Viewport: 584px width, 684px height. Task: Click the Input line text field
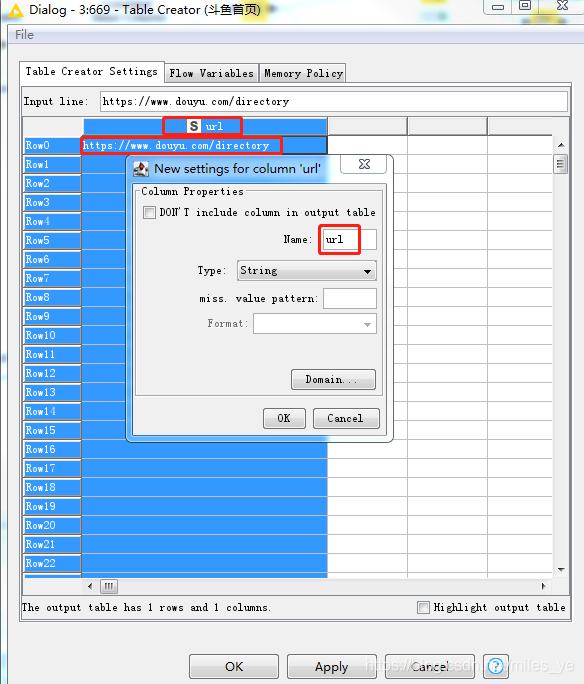(x=334, y=102)
